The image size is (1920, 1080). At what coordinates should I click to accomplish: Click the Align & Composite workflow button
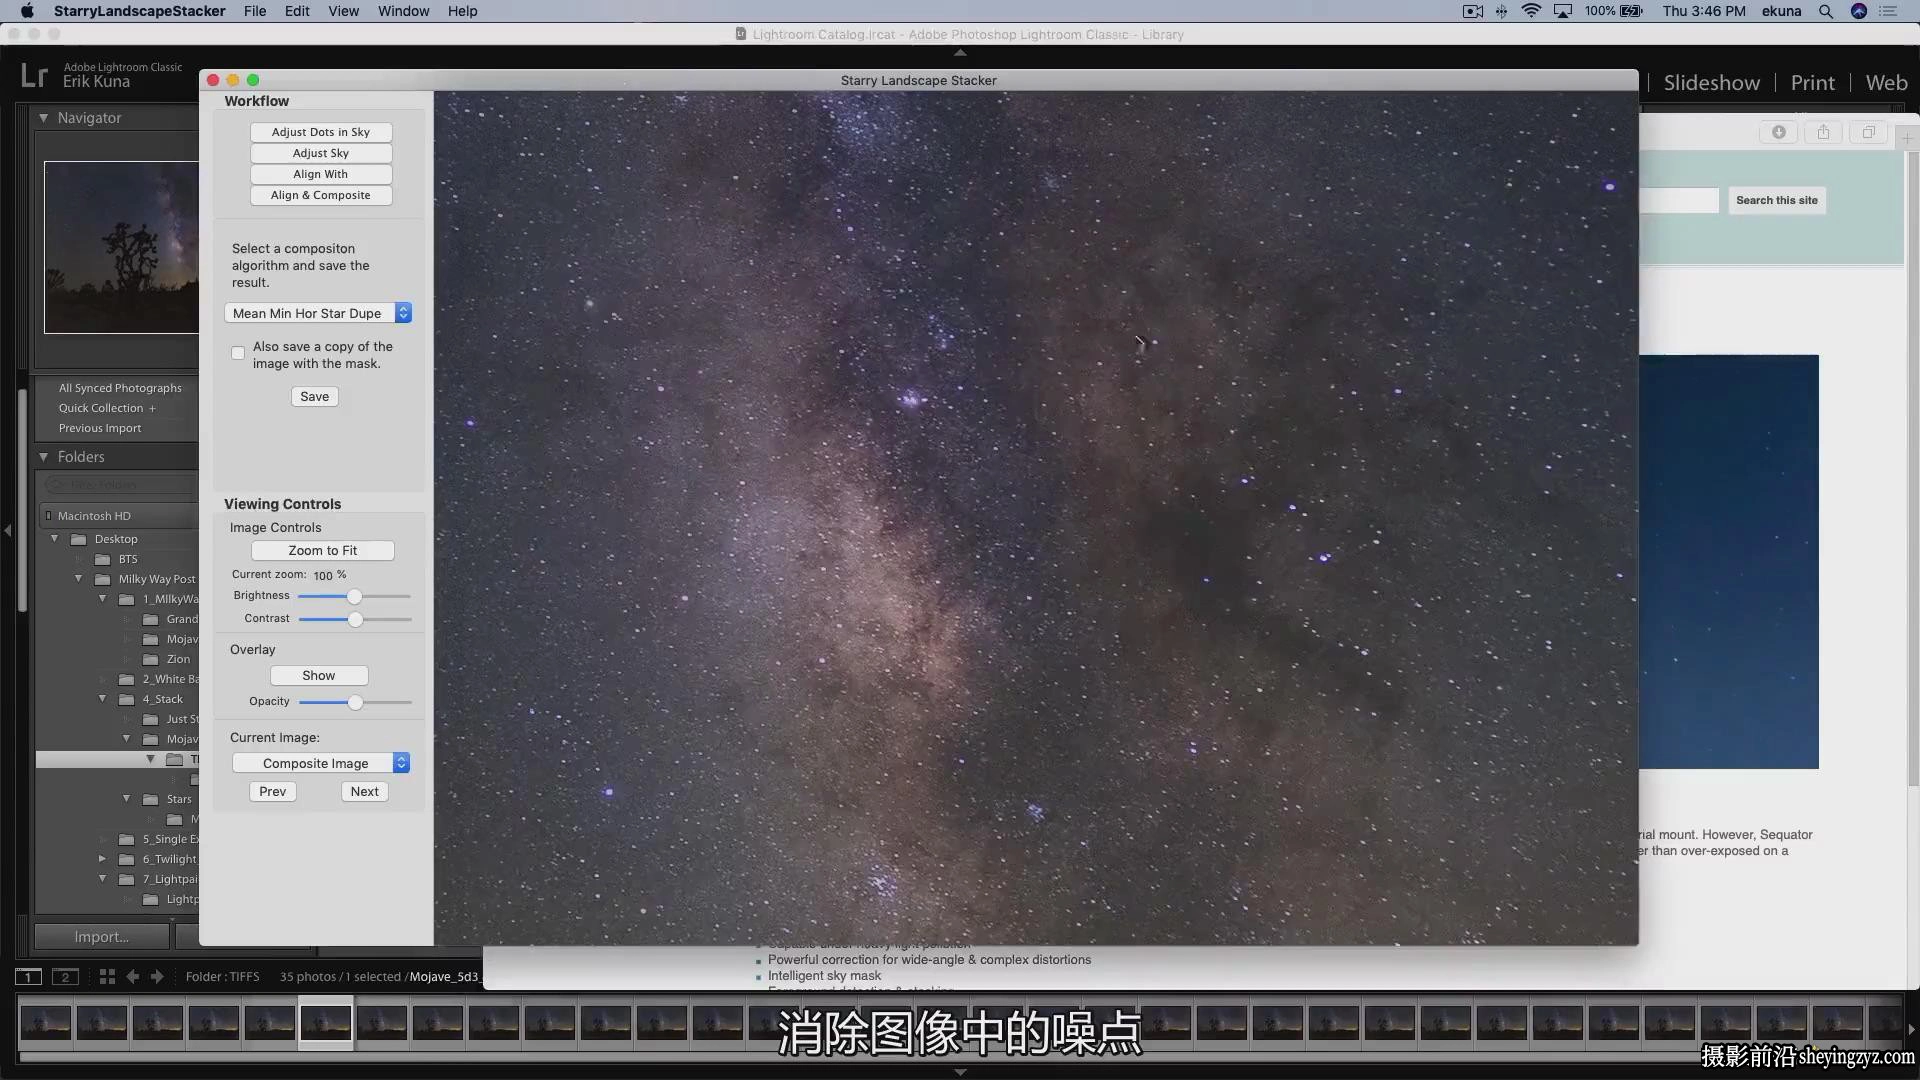[x=320, y=195]
